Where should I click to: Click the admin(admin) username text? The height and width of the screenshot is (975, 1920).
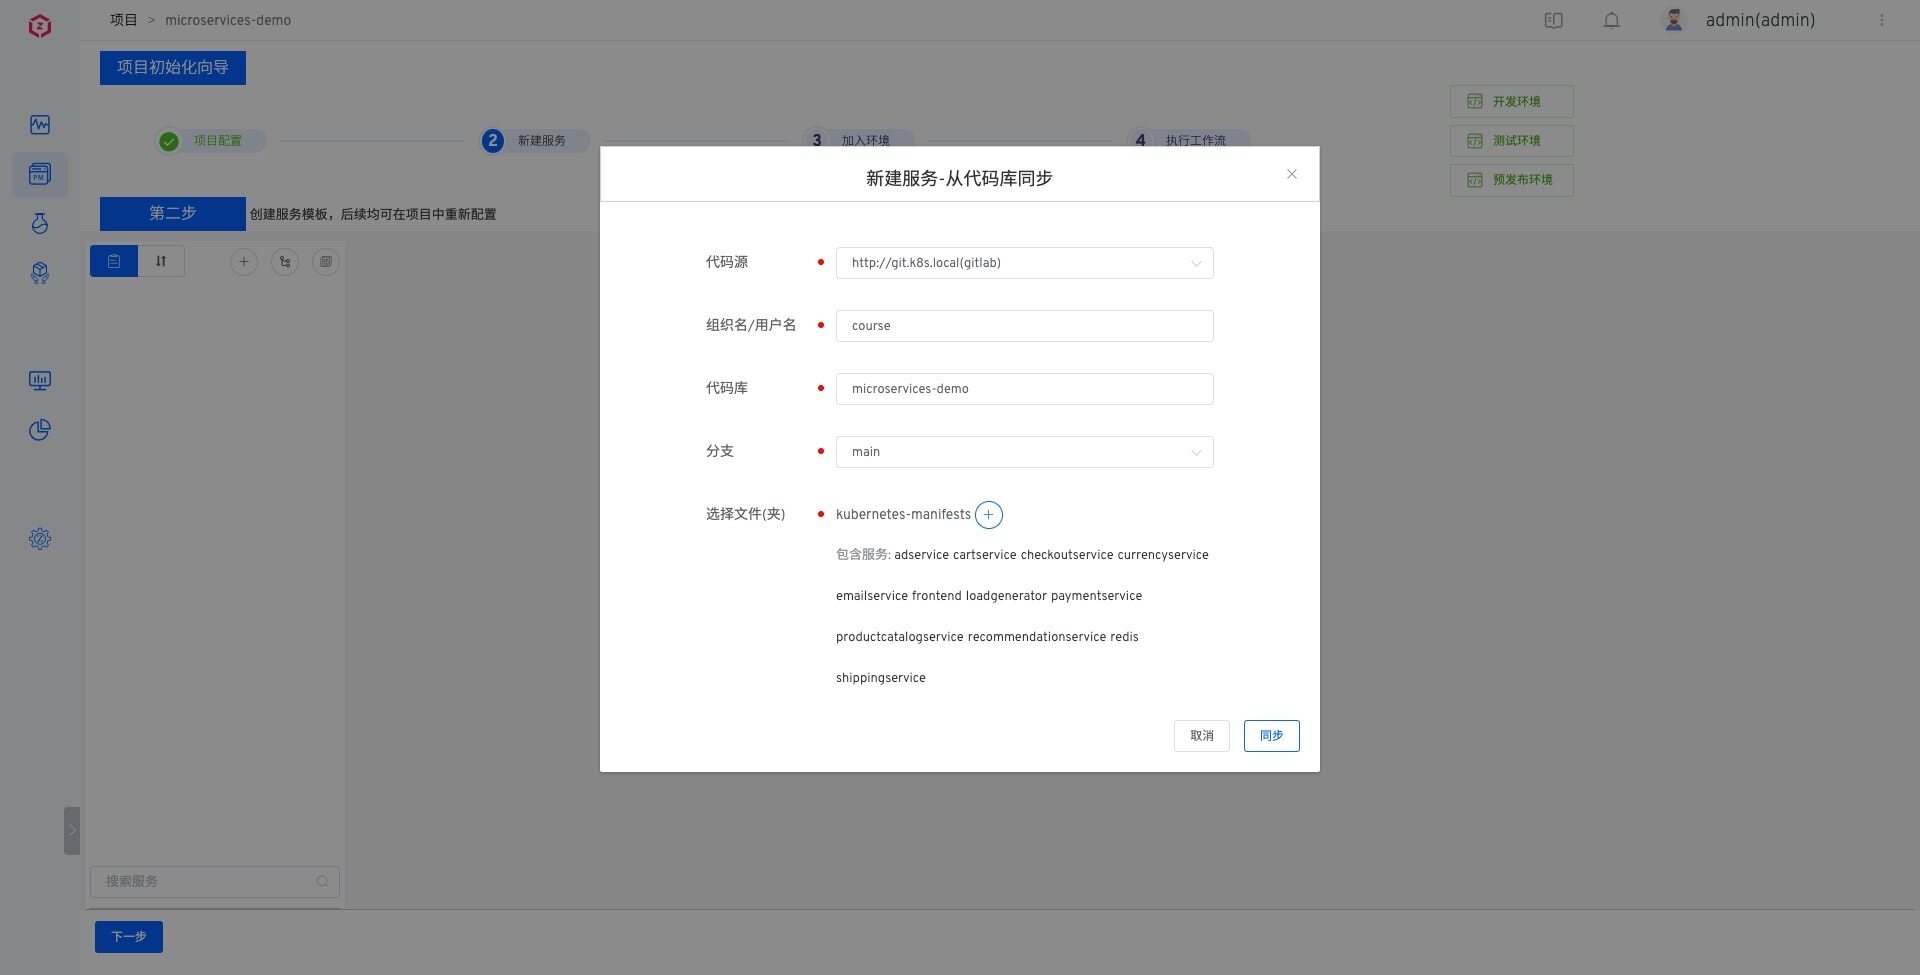pyautogui.click(x=1760, y=20)
